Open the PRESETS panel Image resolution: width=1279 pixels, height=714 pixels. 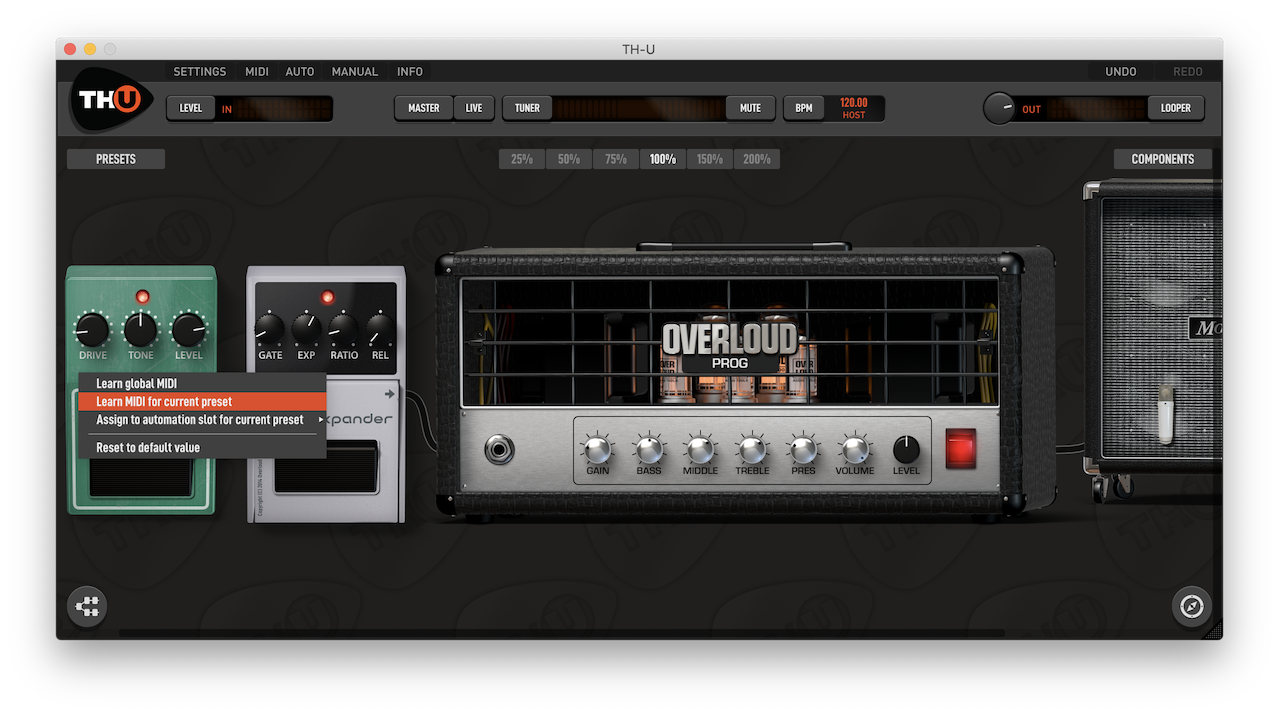coord(116,159)
